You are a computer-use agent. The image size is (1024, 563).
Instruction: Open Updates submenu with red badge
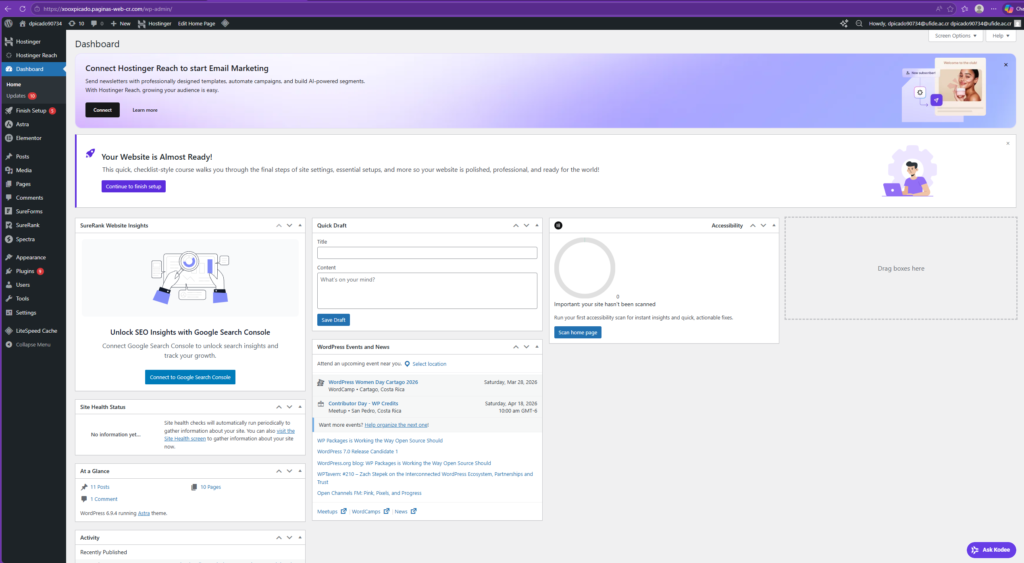(x=21, y=96)
